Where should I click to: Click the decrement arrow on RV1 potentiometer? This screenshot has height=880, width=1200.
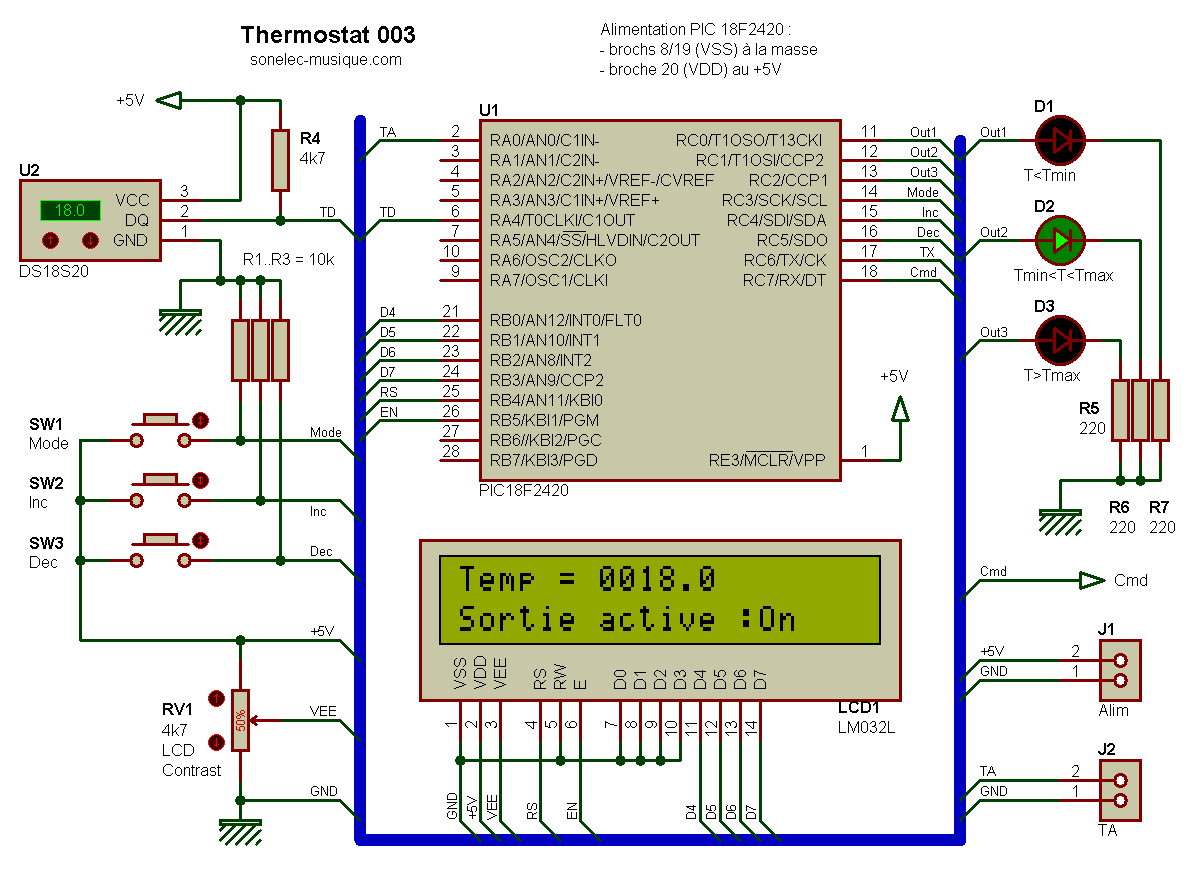pyautogui.click(x=214, y=742)
